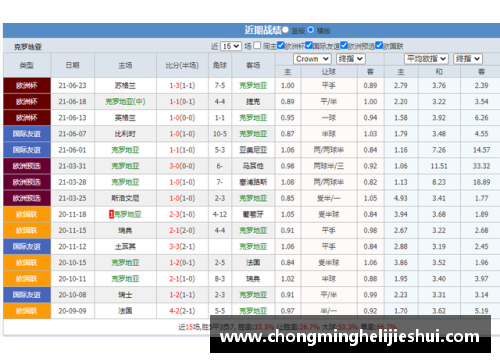Open home team 英格兰 link
The height and width of the screenshot is (362, 500).
click(x=125, y=118)
